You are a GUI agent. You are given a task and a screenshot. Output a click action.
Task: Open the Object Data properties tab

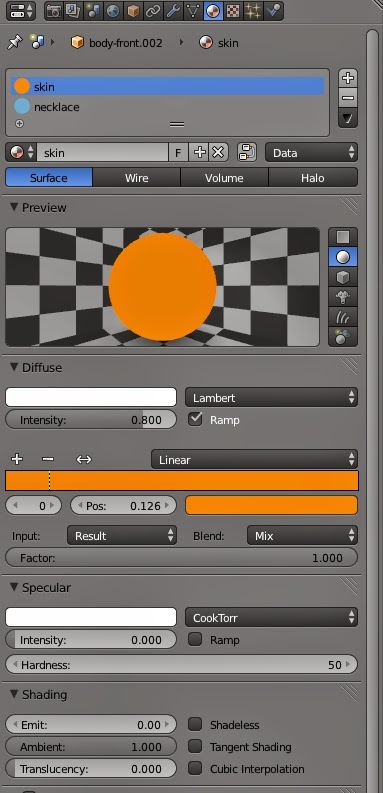tap(193, 11)
